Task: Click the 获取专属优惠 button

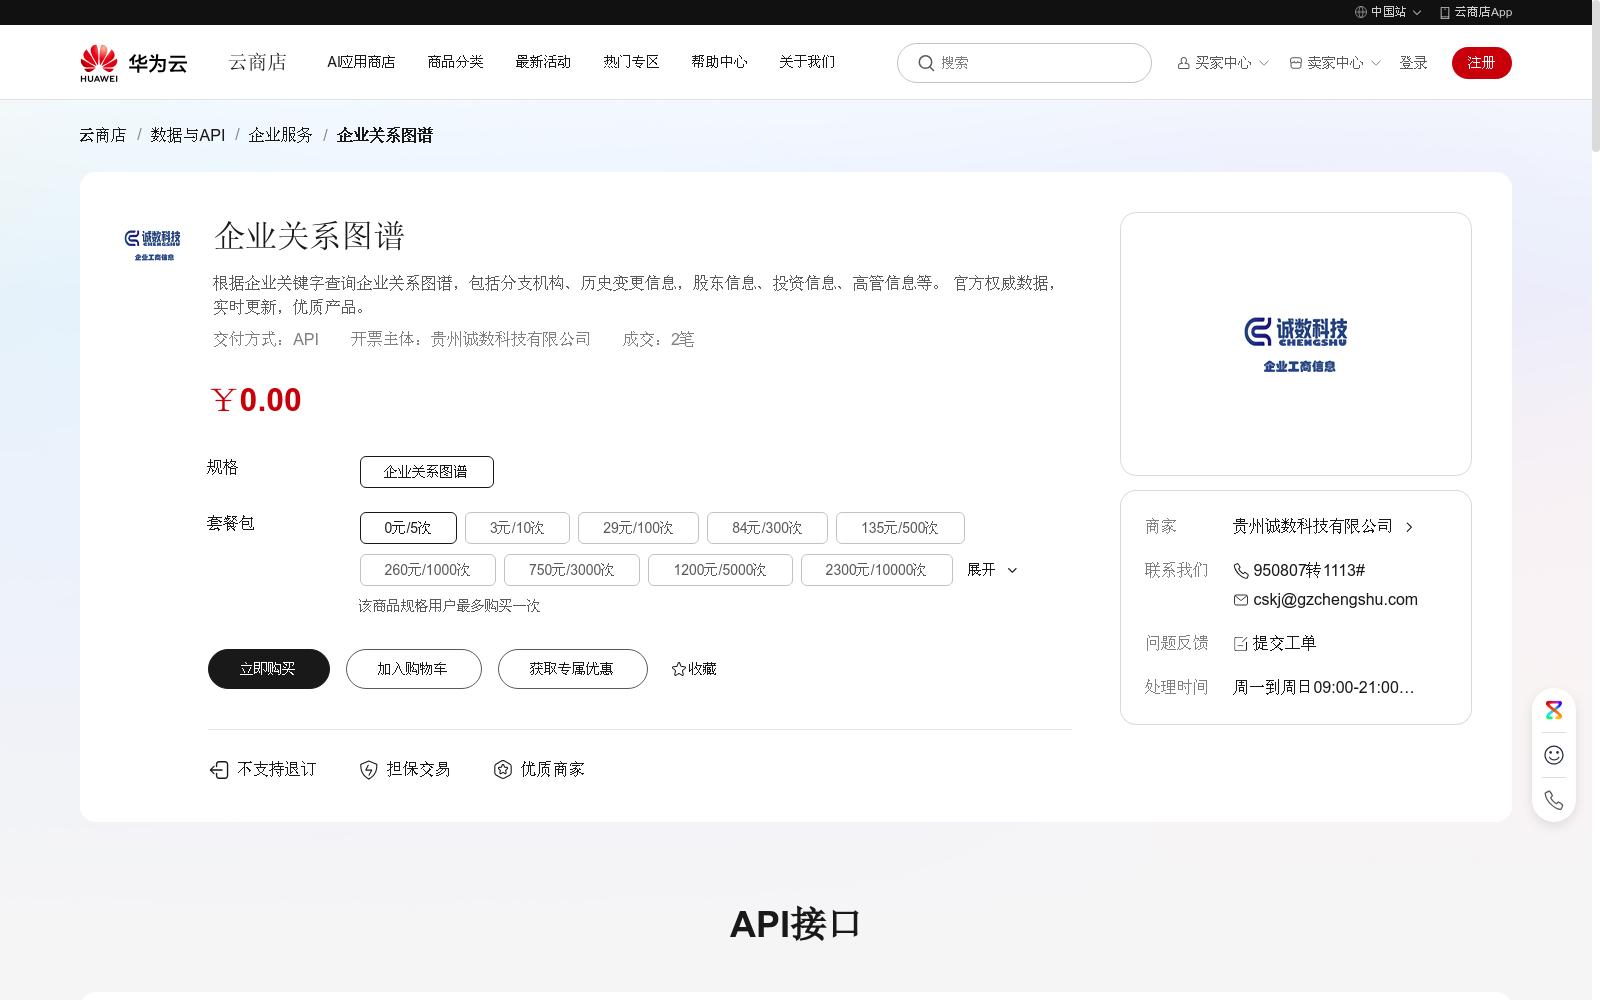Action: 573,669
